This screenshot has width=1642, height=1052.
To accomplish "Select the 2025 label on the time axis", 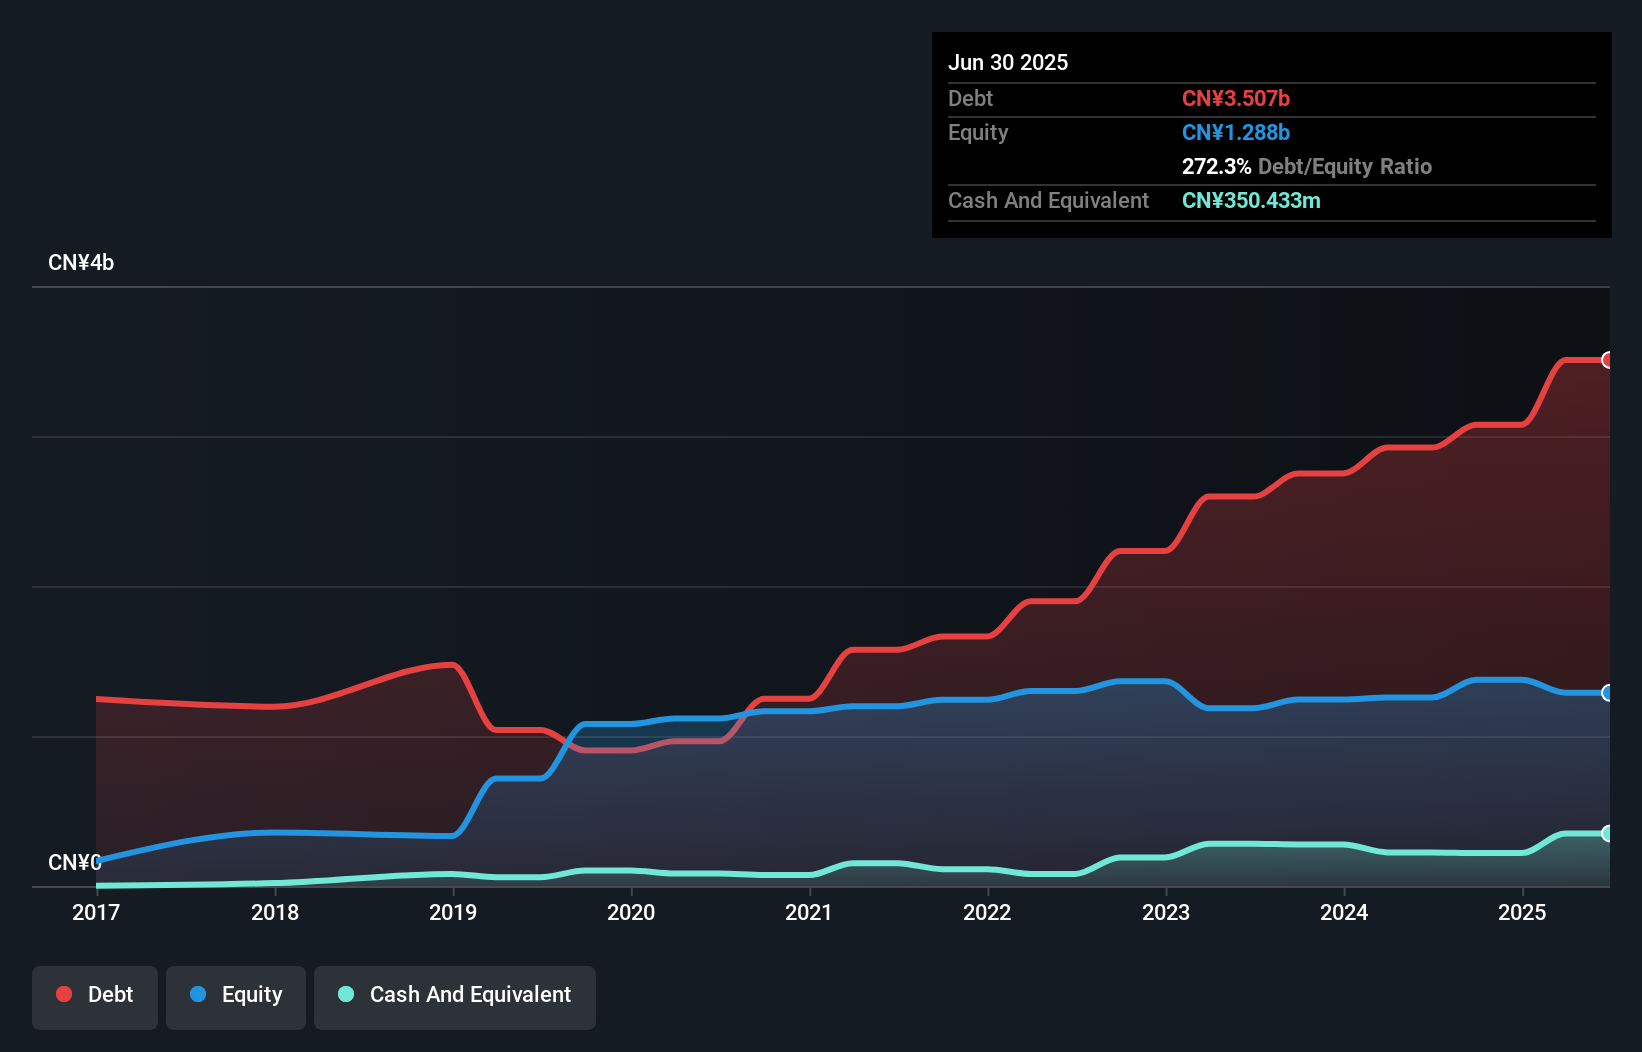I will (1523, 912).
